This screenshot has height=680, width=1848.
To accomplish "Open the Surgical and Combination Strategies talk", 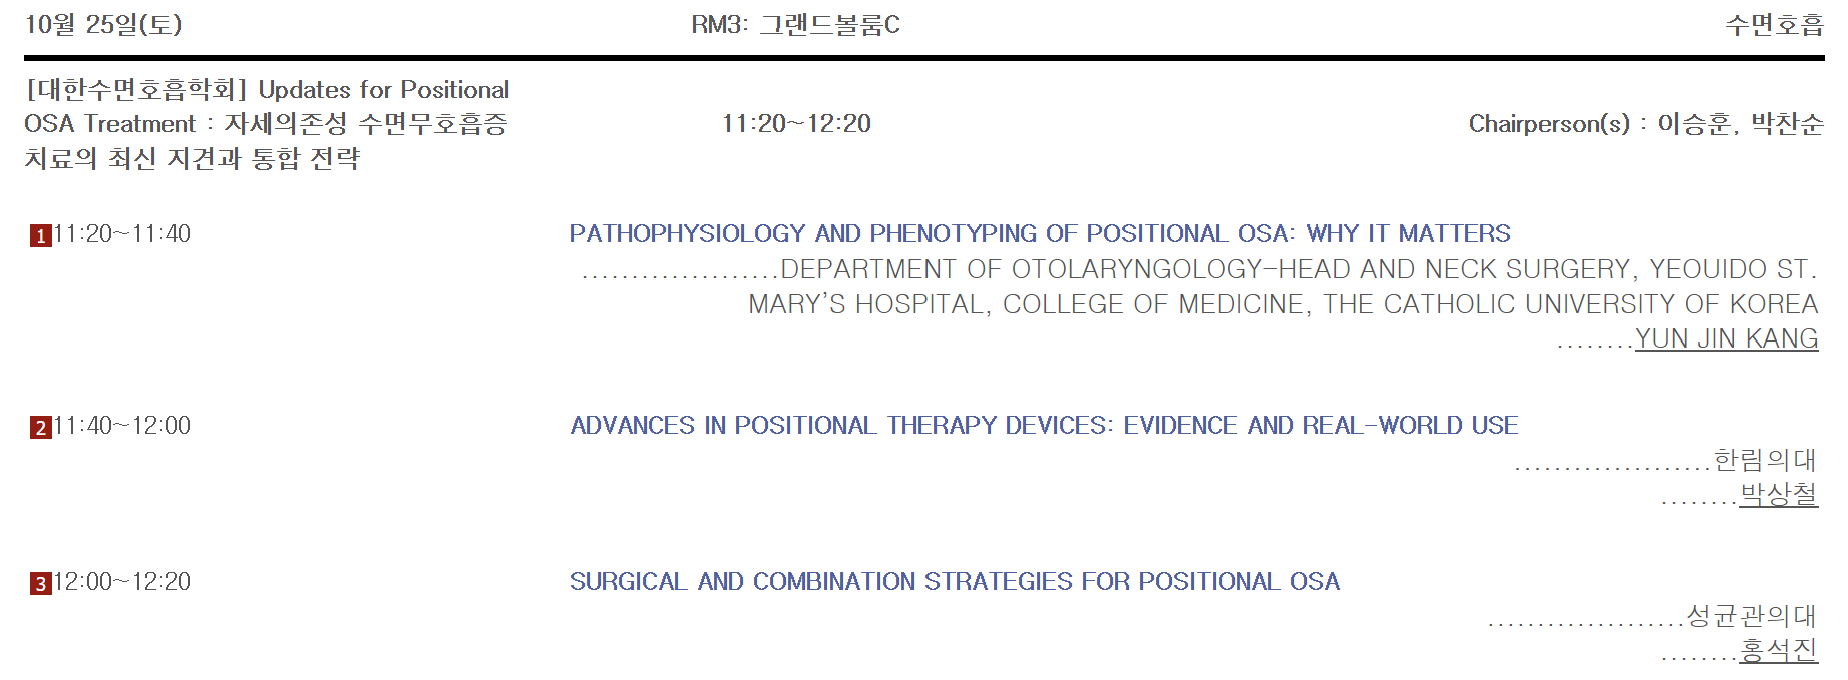I will 954,582.
